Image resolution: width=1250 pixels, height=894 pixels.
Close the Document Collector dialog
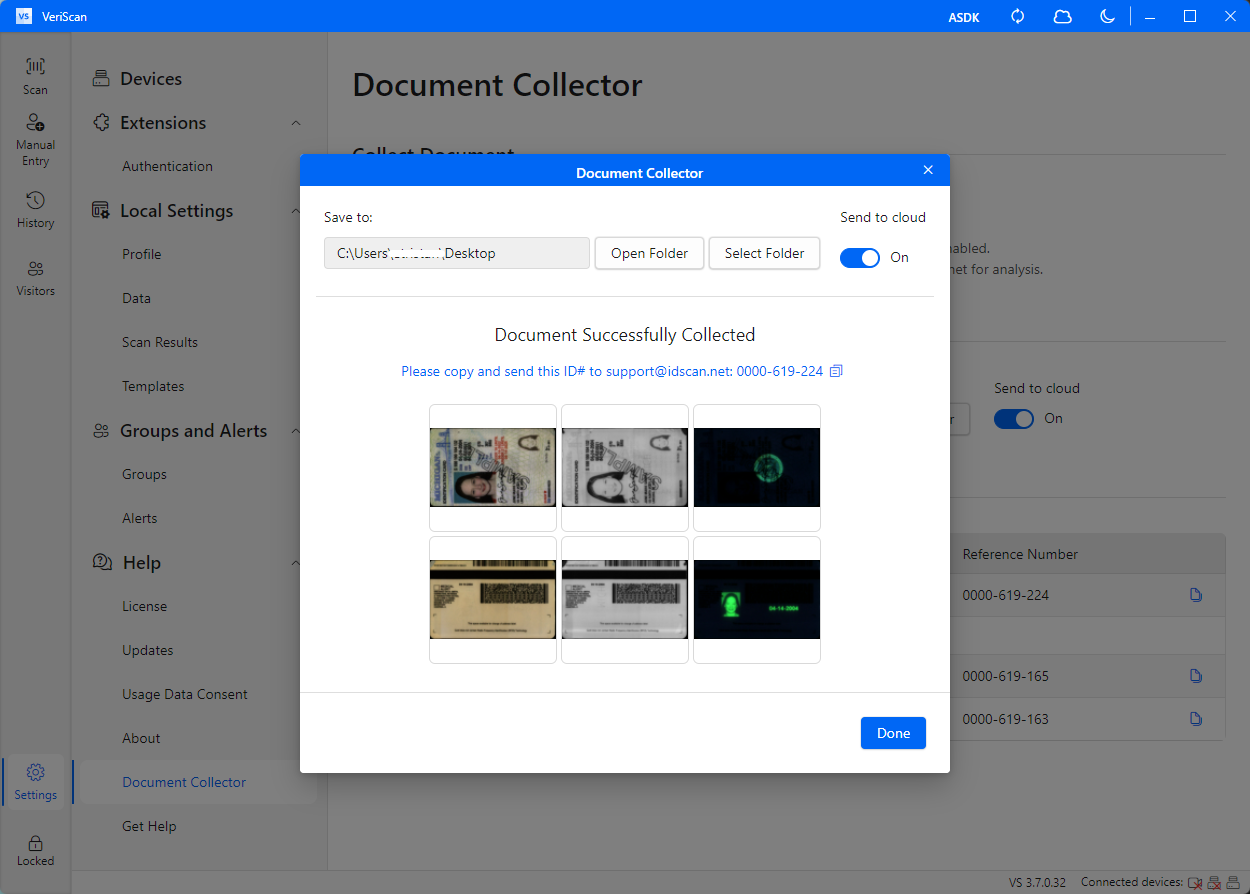pyautogui.click(x=928, y=170)
